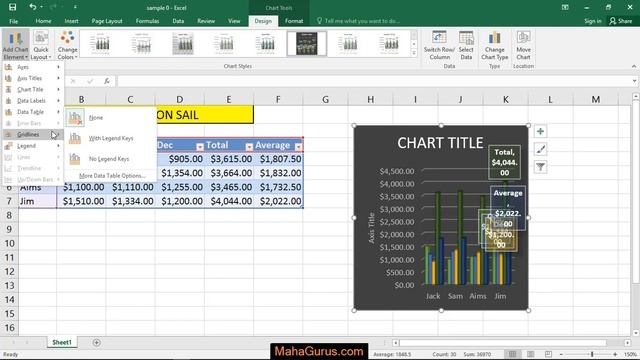640x360 pixels.
Task: Select column G header
Action: [x=325, y=99]
